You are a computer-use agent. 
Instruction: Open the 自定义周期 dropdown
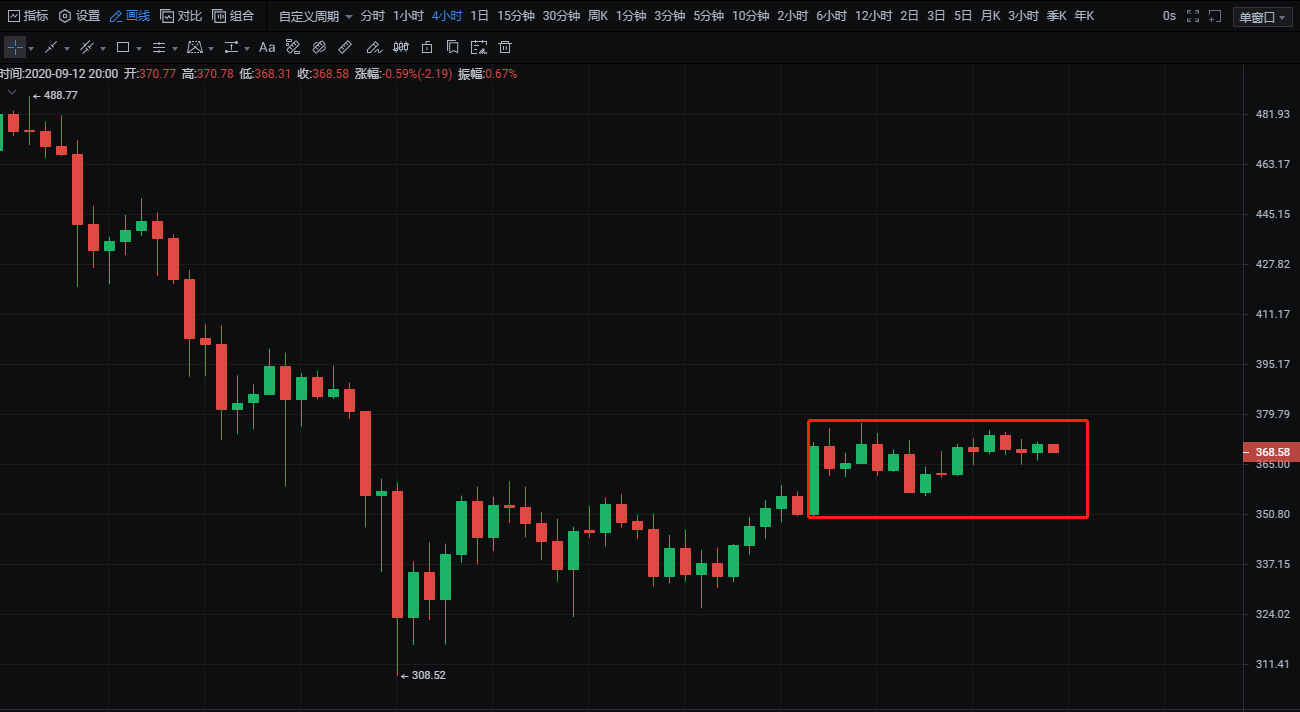(x=315, y=16)
